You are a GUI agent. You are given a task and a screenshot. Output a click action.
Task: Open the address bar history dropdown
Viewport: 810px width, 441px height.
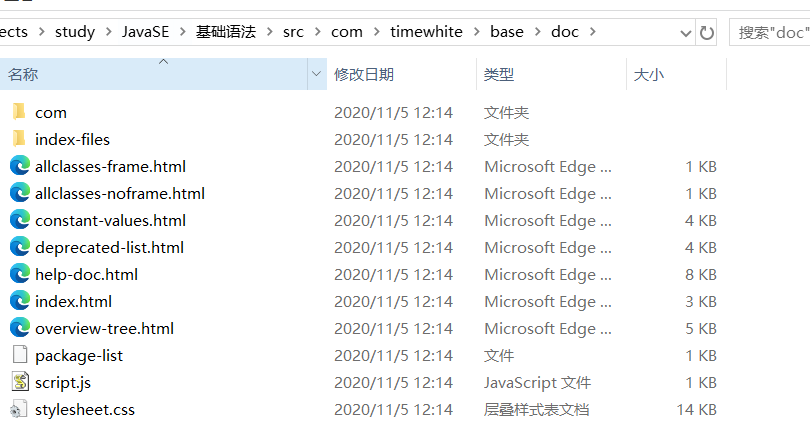[x=684, y=32]
